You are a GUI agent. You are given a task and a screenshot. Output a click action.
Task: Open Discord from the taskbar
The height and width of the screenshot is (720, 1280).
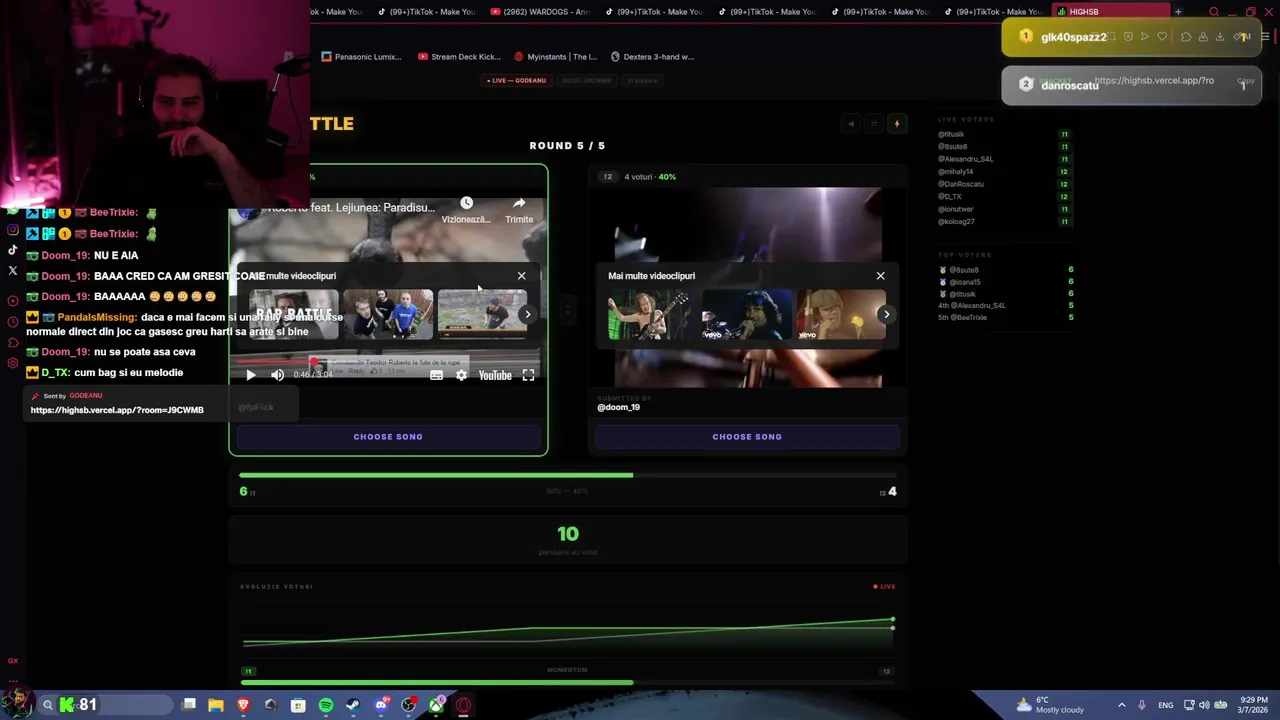pyautogui.click(x=381, y=705)
